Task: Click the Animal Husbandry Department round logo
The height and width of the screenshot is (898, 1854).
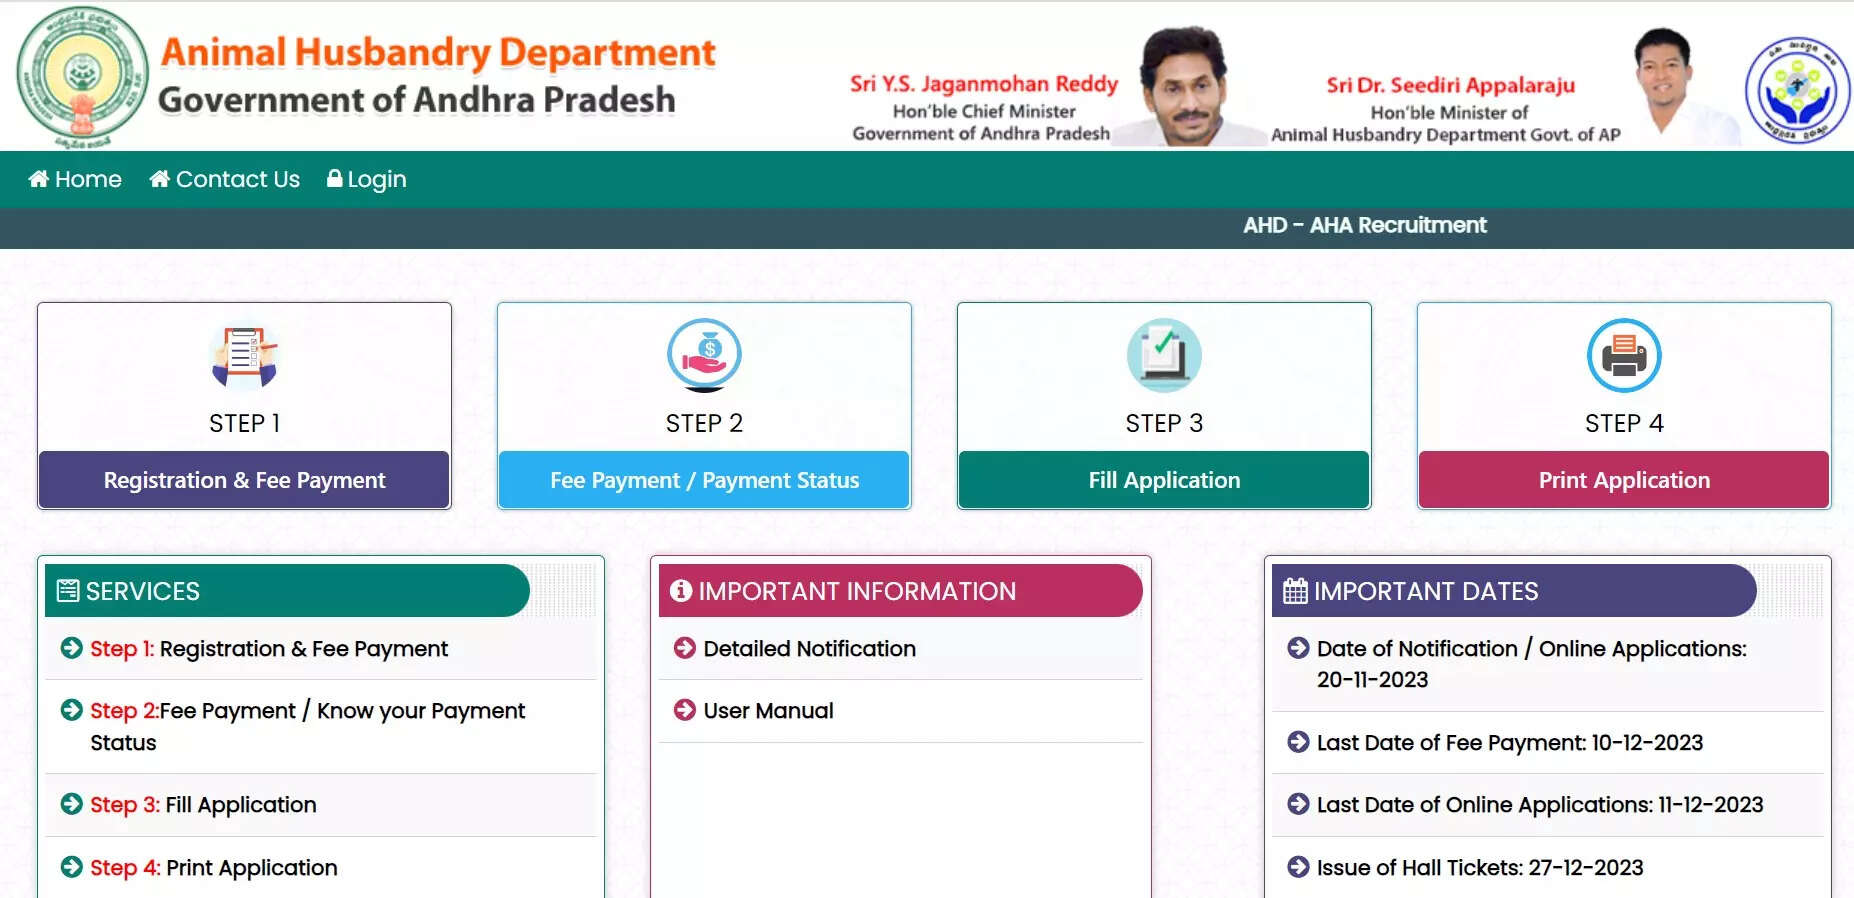Action: click(1797, 90)
